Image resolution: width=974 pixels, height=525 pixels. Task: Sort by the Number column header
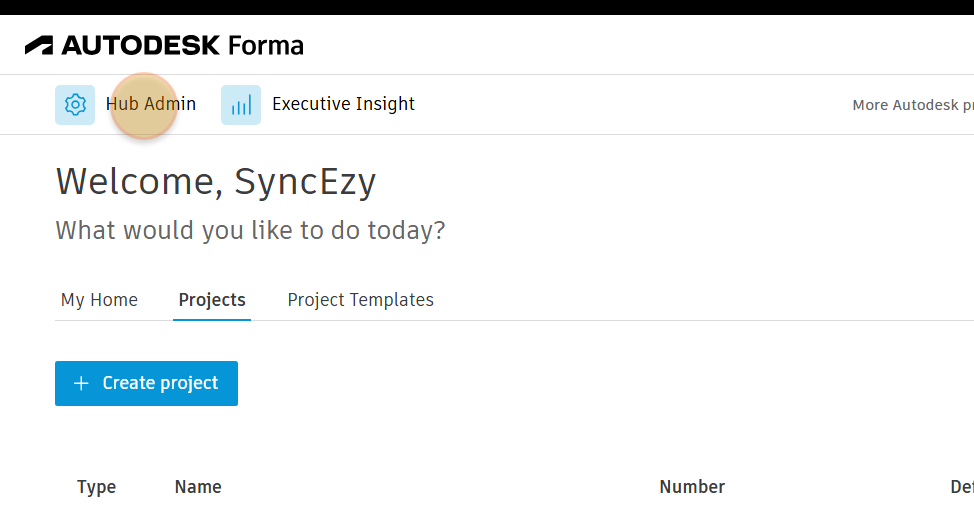coord(692,487)
